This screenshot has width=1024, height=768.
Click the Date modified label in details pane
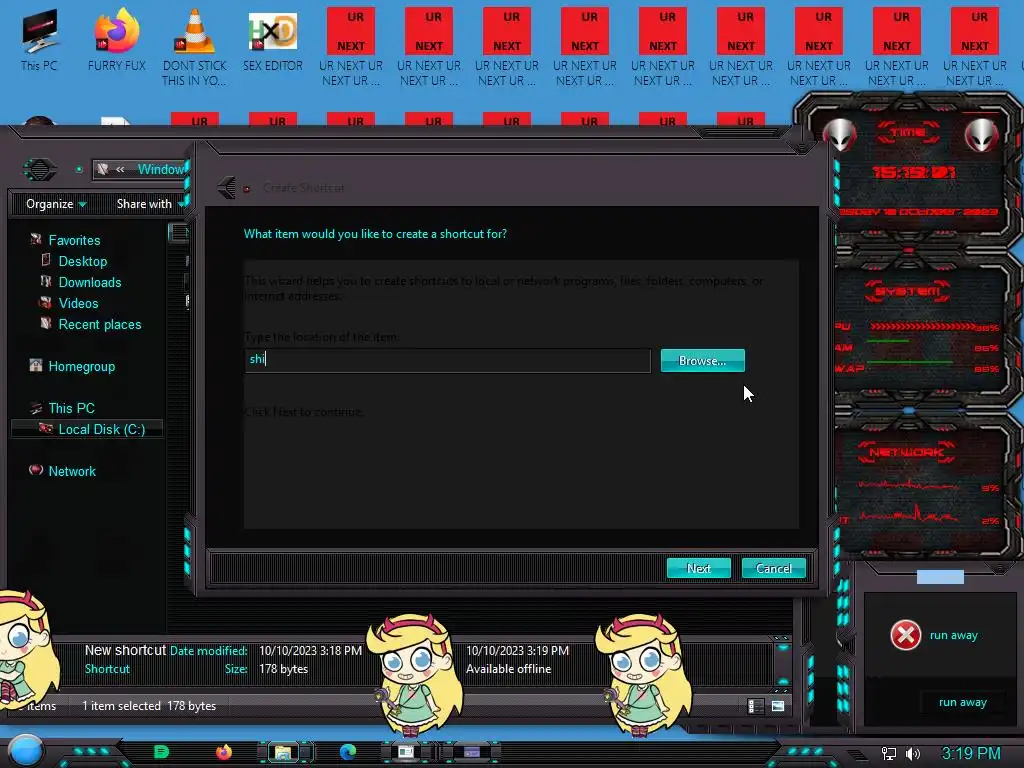[208, 651]
